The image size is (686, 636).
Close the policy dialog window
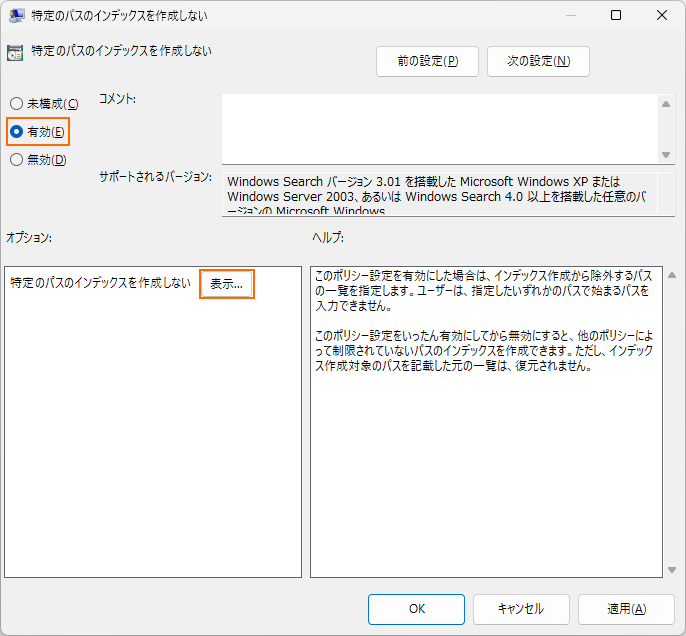coord(662,15)
